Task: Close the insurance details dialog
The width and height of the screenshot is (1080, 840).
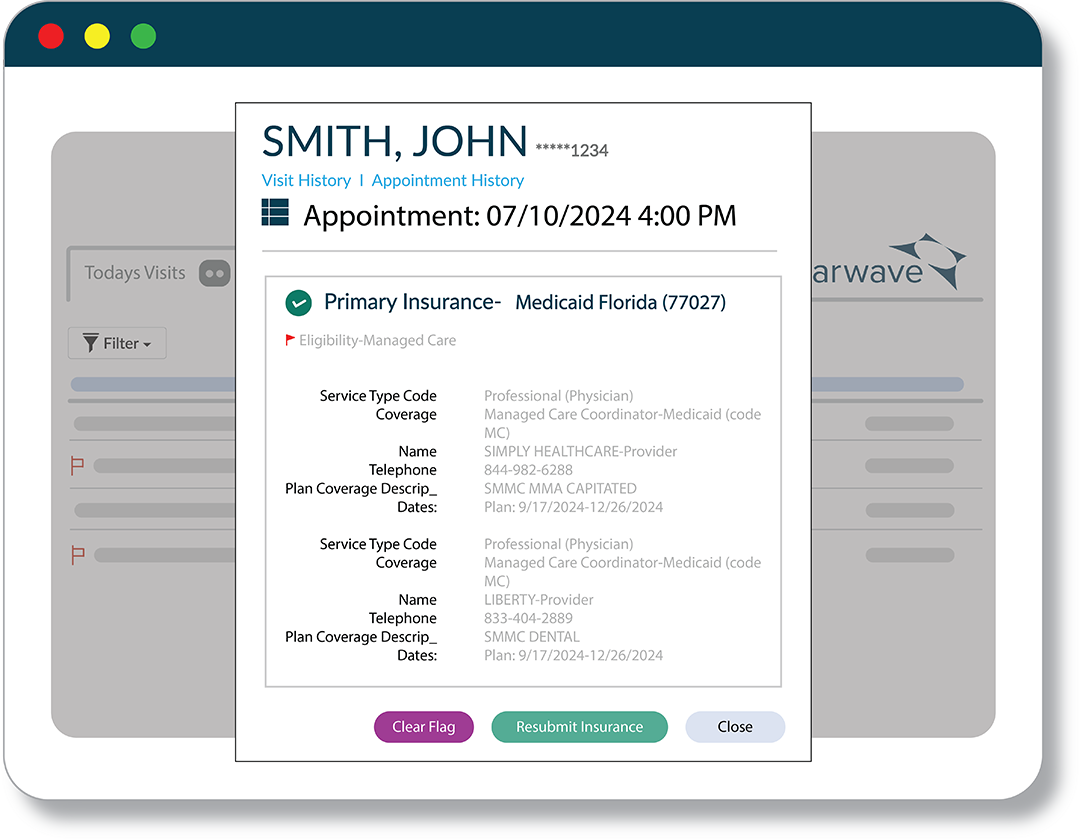Action: (x=734, y=727)
